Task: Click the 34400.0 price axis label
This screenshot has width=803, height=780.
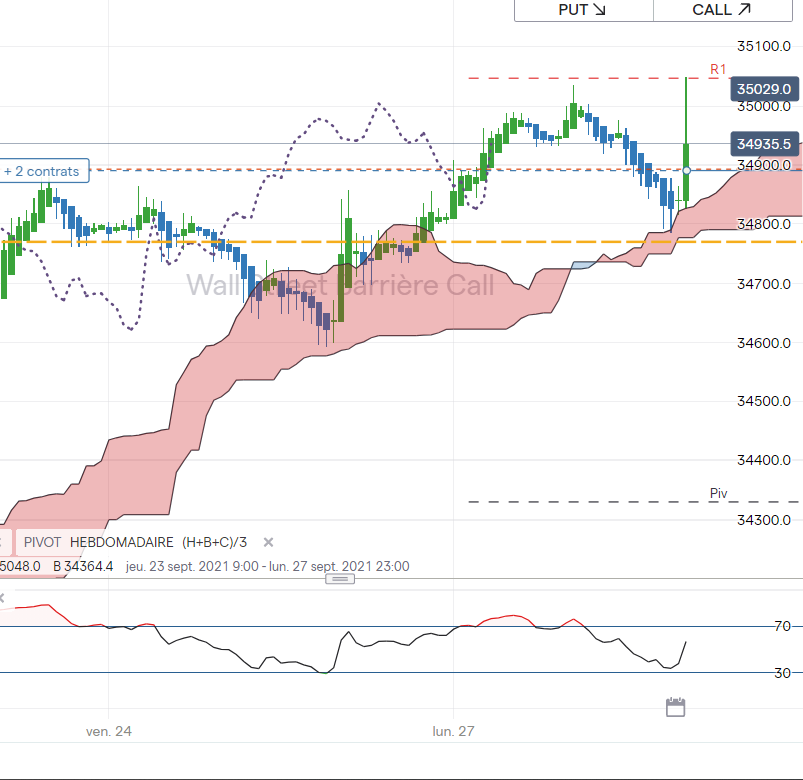Action: click(764, 460)
